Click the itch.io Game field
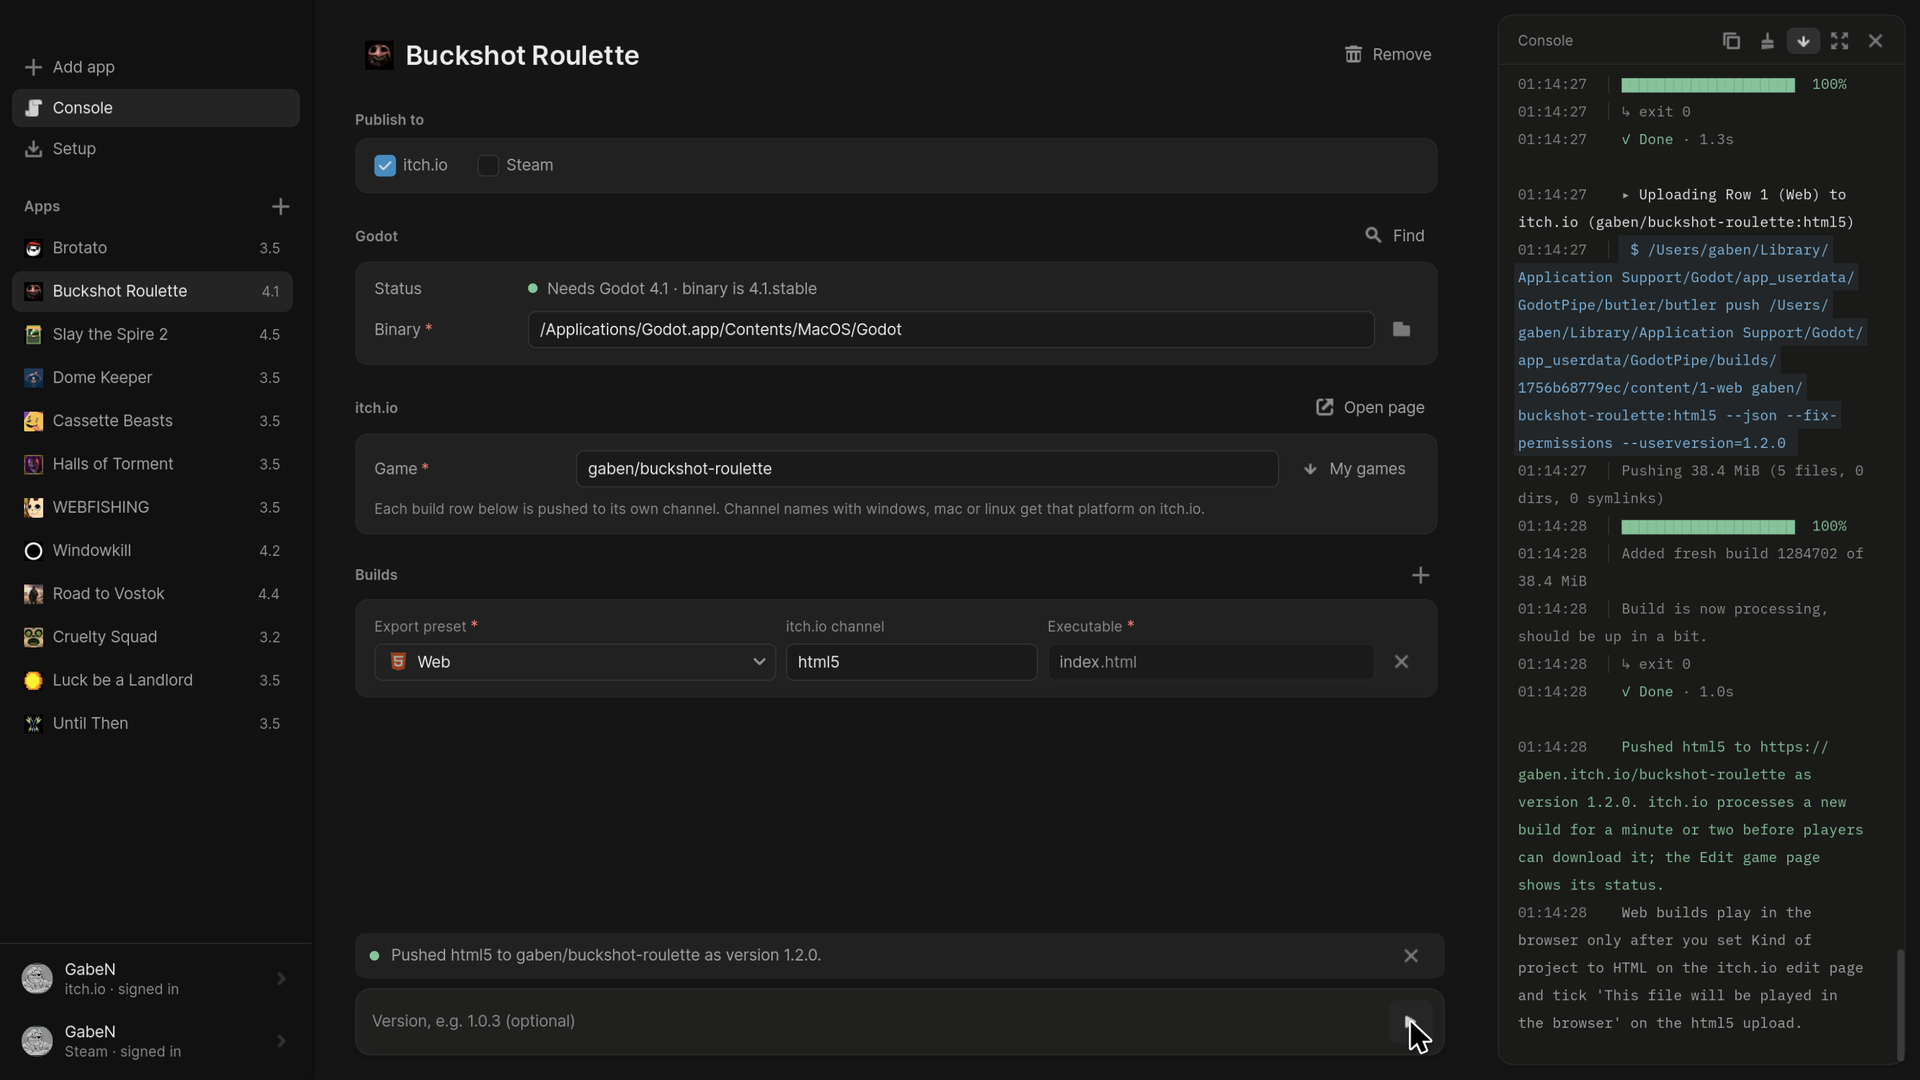This screenshot has width=1920, height=1080. [x=927, y=469]
